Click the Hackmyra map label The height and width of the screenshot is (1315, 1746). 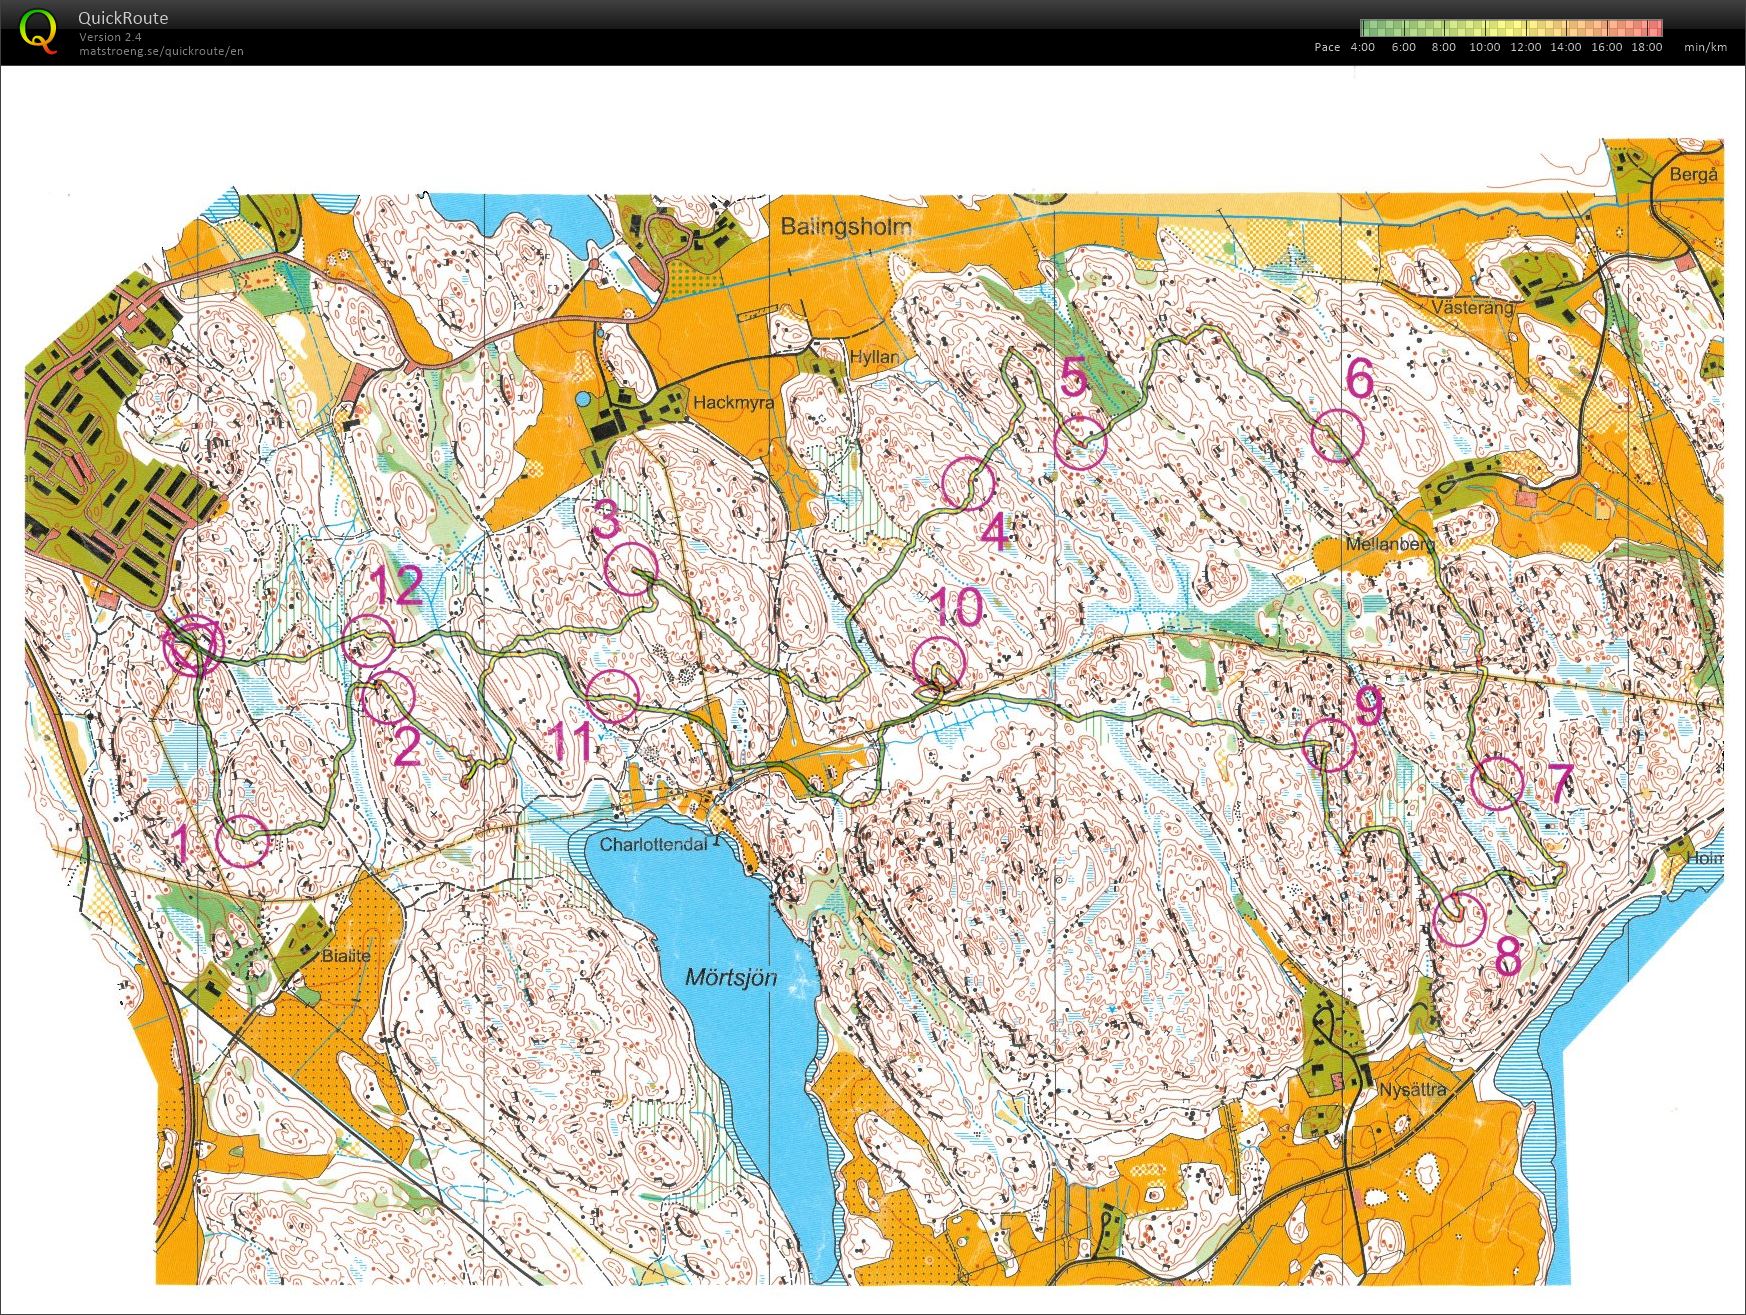coord(733,403)
